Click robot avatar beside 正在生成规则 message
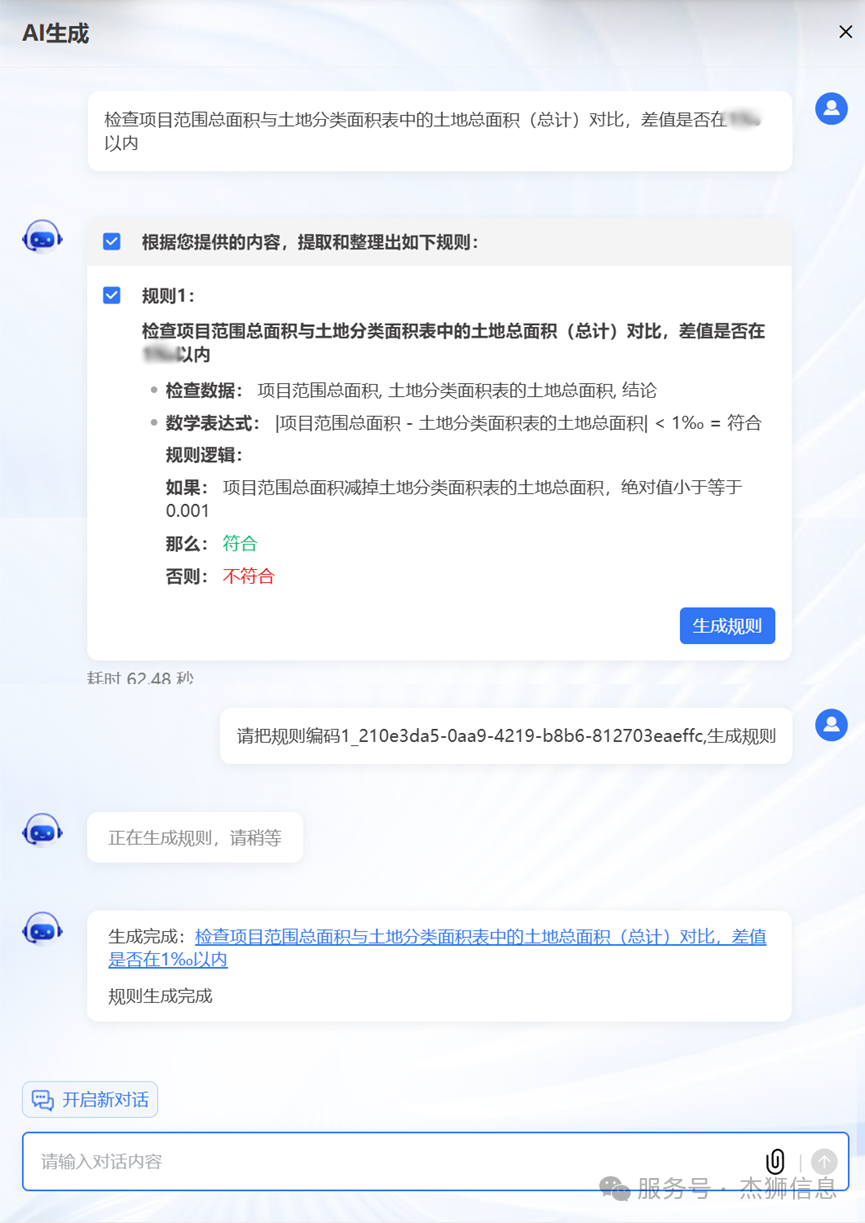Image resolution: width=865 pixels, height=1223 pixels. click(x=42, y=830)
